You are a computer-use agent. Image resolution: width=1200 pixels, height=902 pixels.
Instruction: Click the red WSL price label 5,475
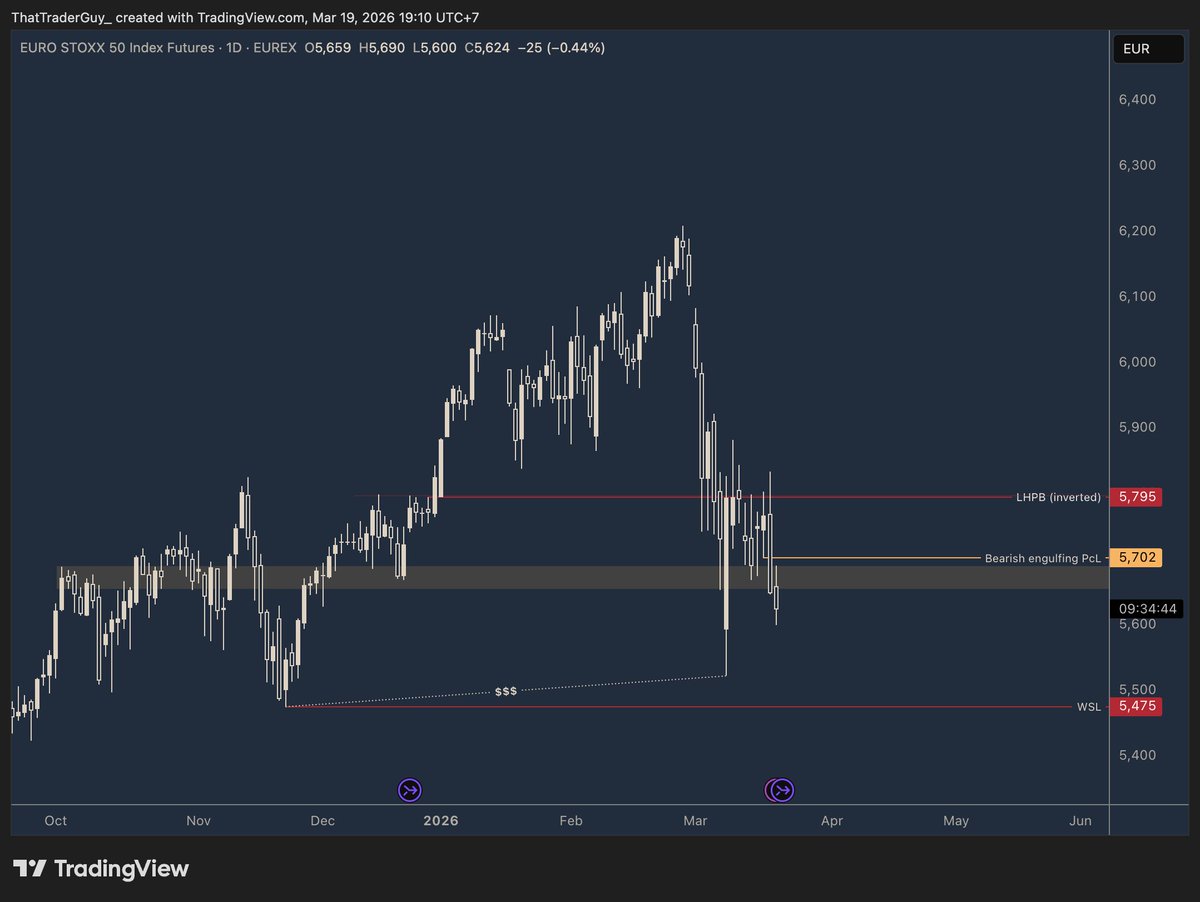point(1137,706)
